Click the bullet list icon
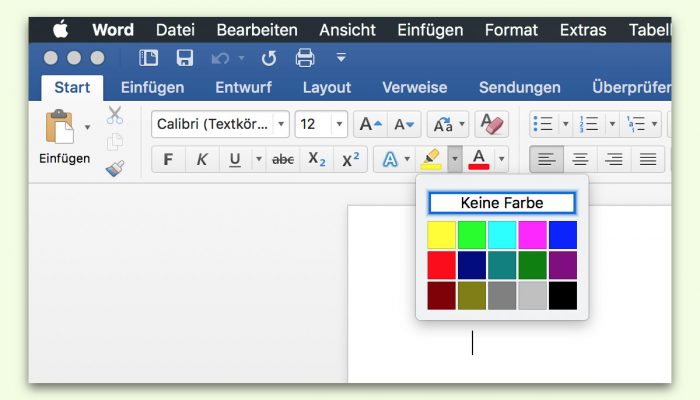Screen dimensions: 700x400 (543, 124)
